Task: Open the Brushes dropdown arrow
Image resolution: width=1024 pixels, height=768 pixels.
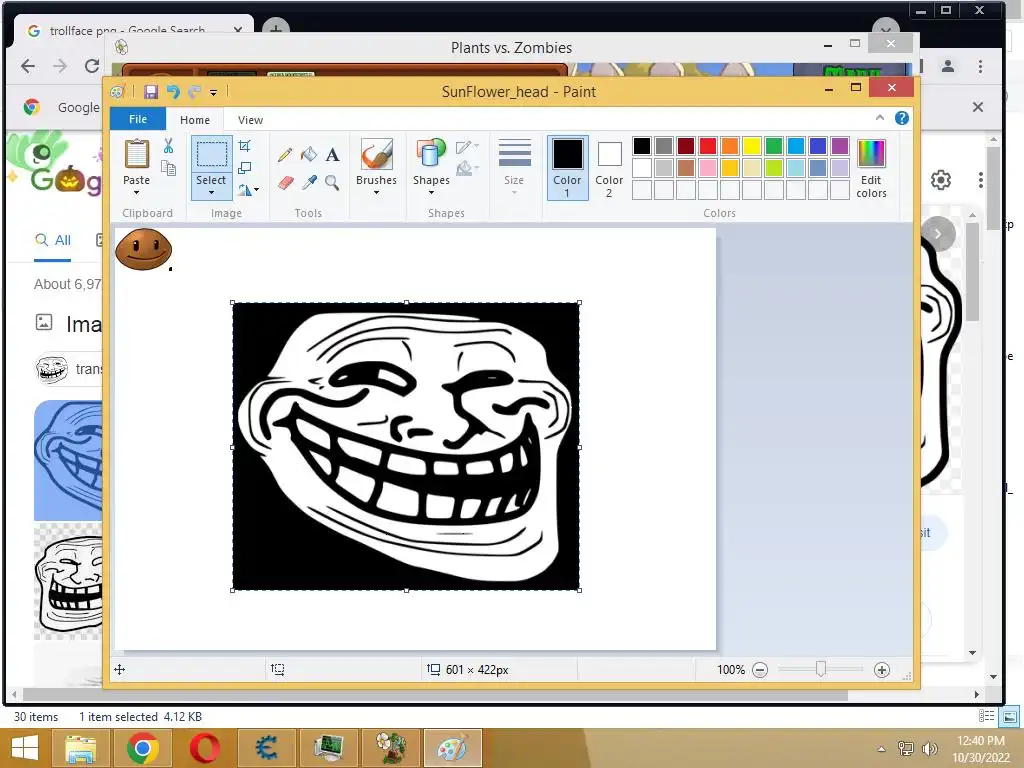Action: pos(377,193)
